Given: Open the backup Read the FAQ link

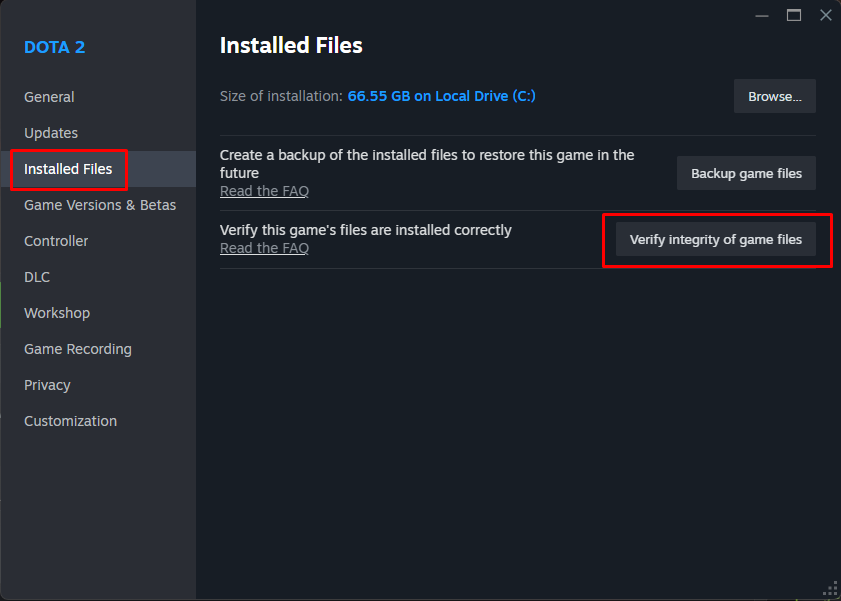Looking at the screenshot, I should [264, 190].
